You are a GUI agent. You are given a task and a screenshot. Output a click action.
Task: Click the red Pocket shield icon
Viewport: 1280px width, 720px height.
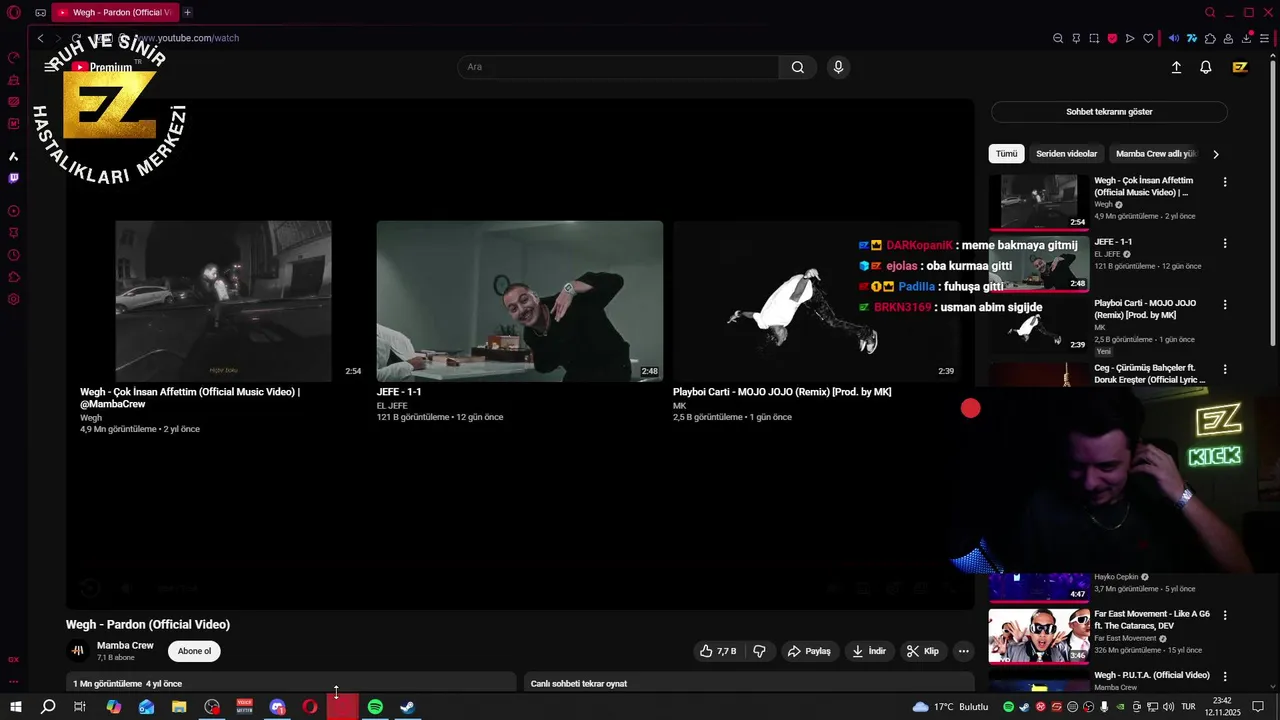point(1112,38)
